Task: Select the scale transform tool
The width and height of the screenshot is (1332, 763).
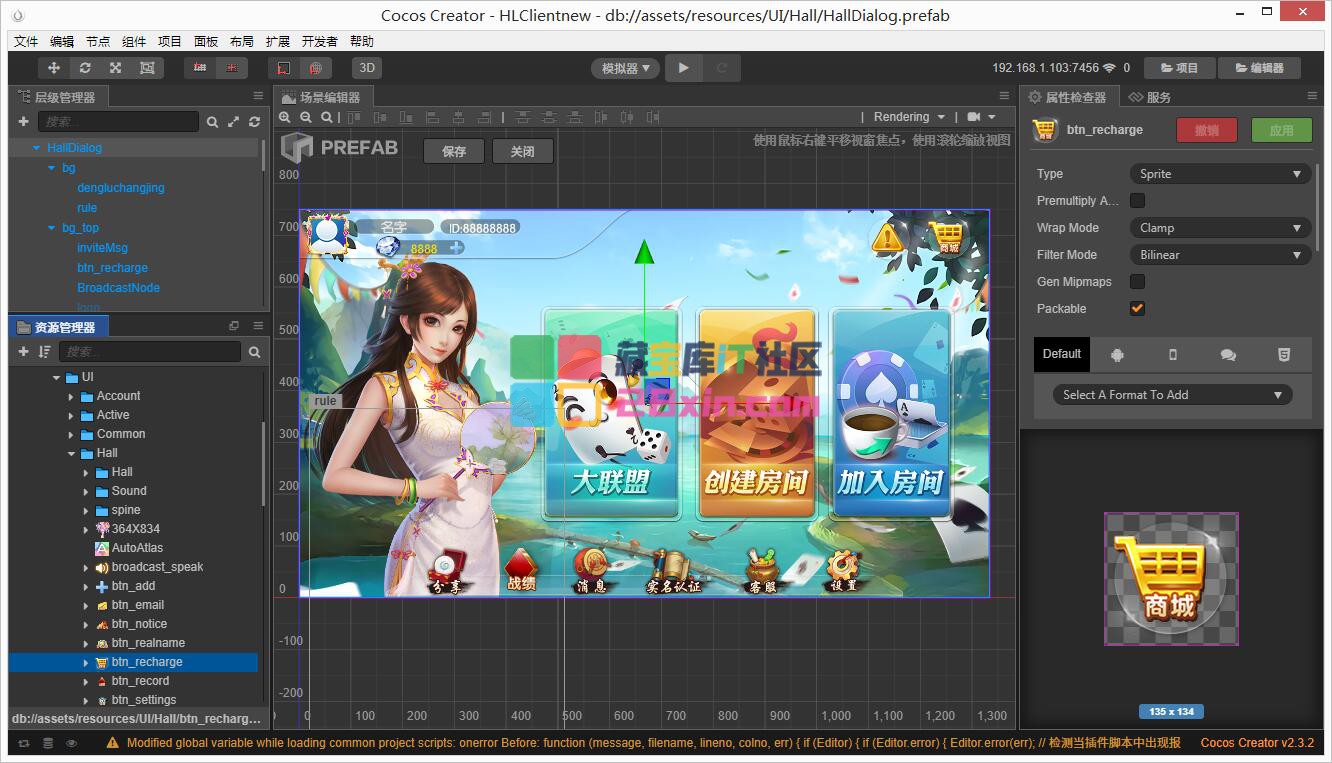Action: coord(116,68)
